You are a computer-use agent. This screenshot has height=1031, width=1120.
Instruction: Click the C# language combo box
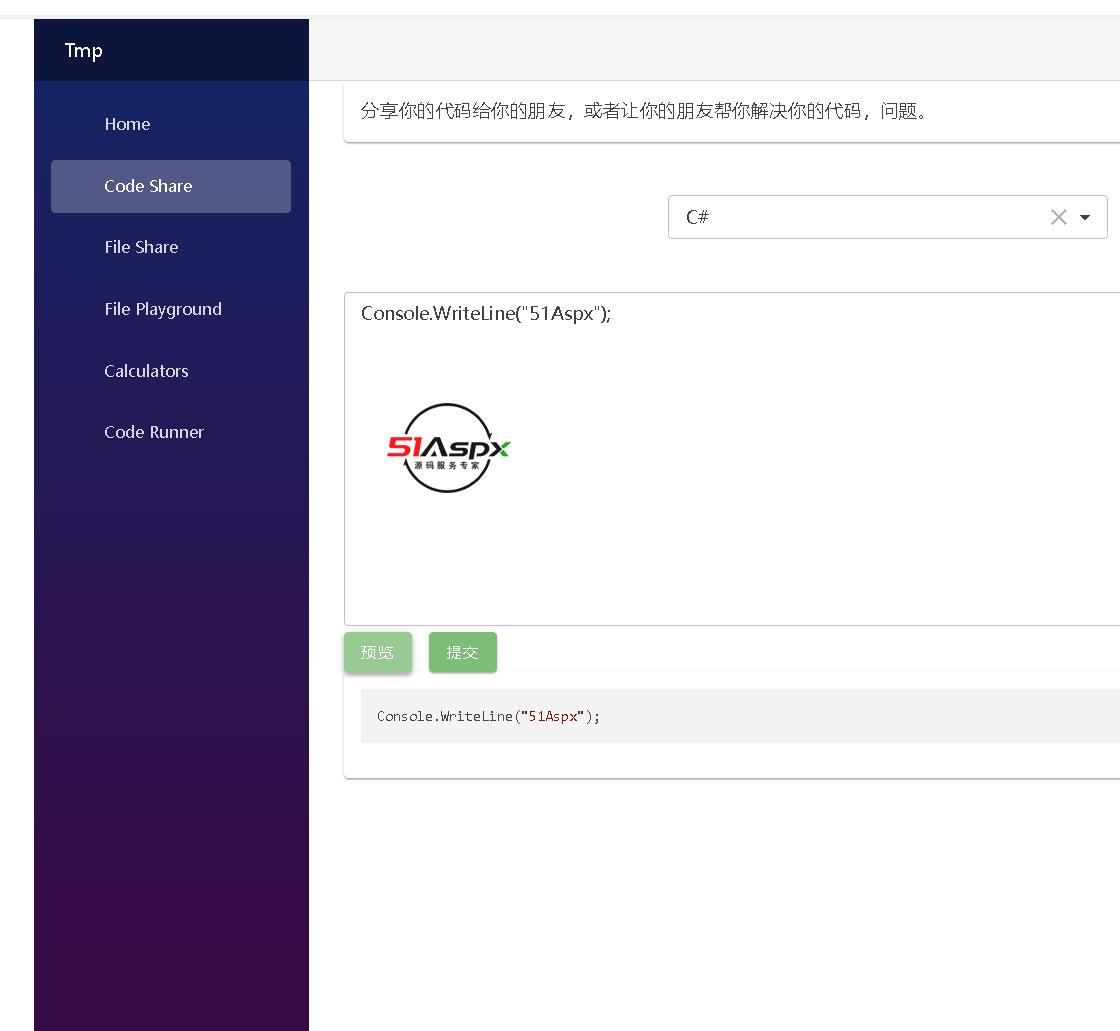(x=887, y=217)
